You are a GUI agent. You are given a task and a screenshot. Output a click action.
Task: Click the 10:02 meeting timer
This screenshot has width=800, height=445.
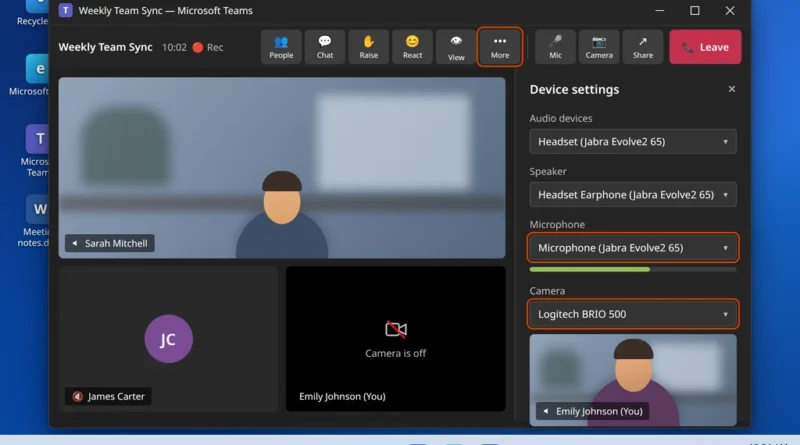coord(174,47)
